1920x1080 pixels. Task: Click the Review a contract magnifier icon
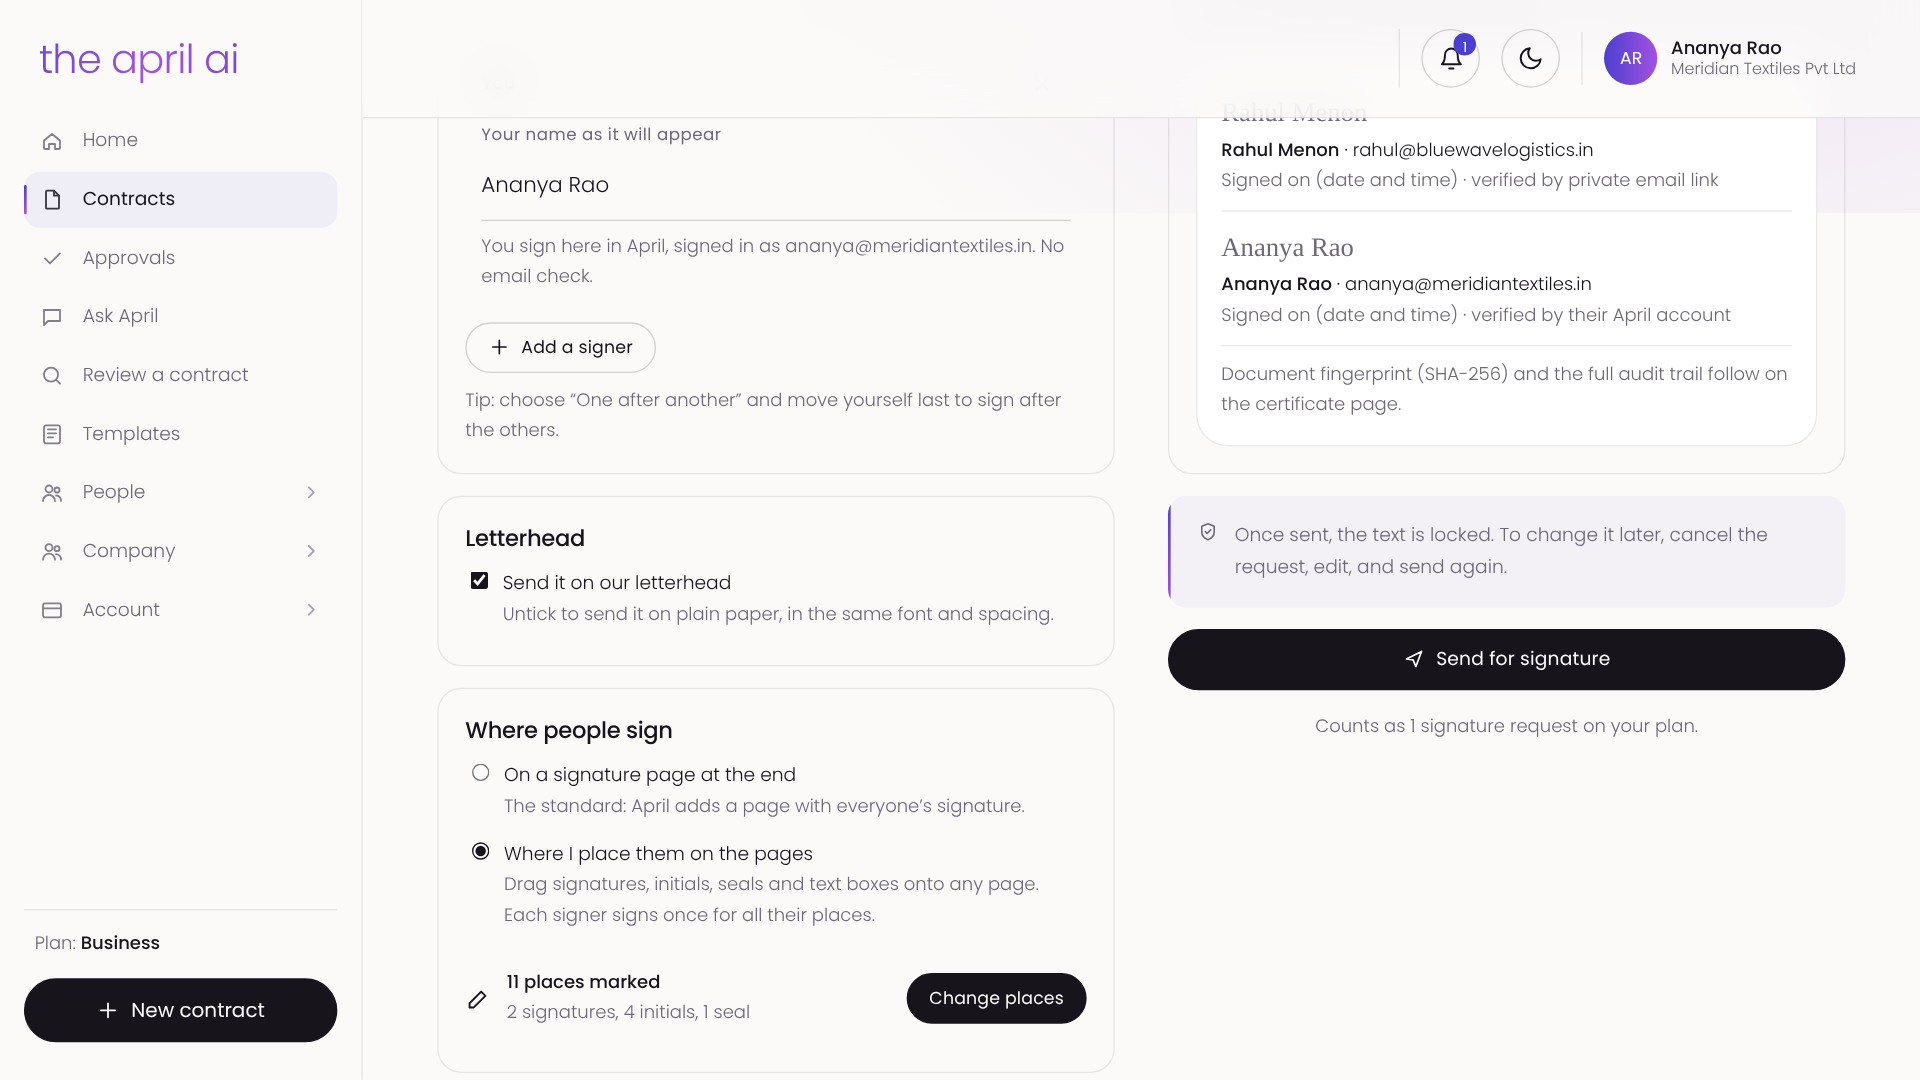[x=52, y=375]
